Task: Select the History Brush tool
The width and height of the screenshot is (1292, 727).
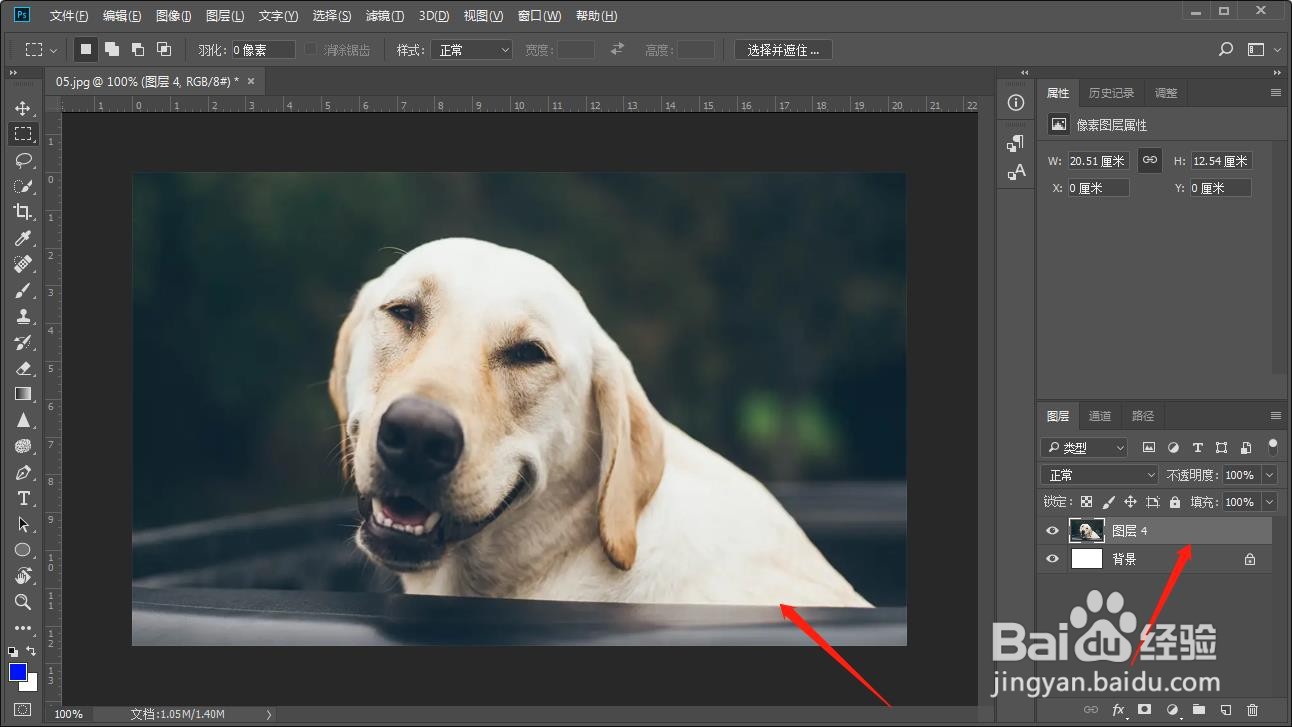Action: (22, 342)
